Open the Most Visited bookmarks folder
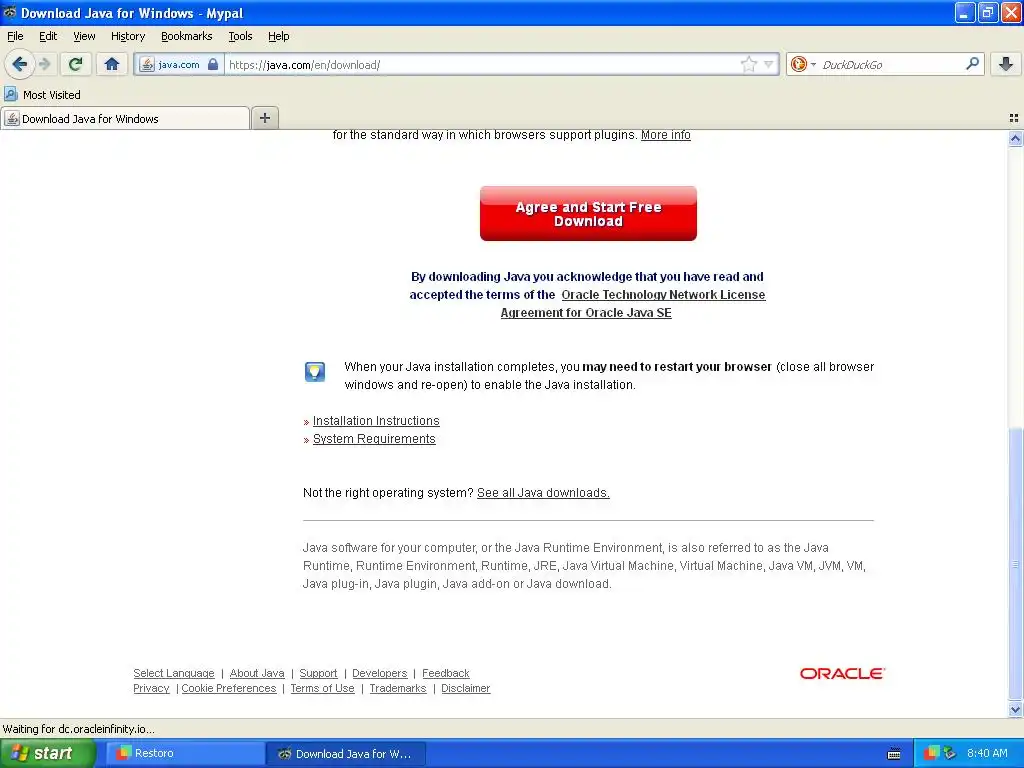Screen dimensions: 1024x768 coord(42,95)
